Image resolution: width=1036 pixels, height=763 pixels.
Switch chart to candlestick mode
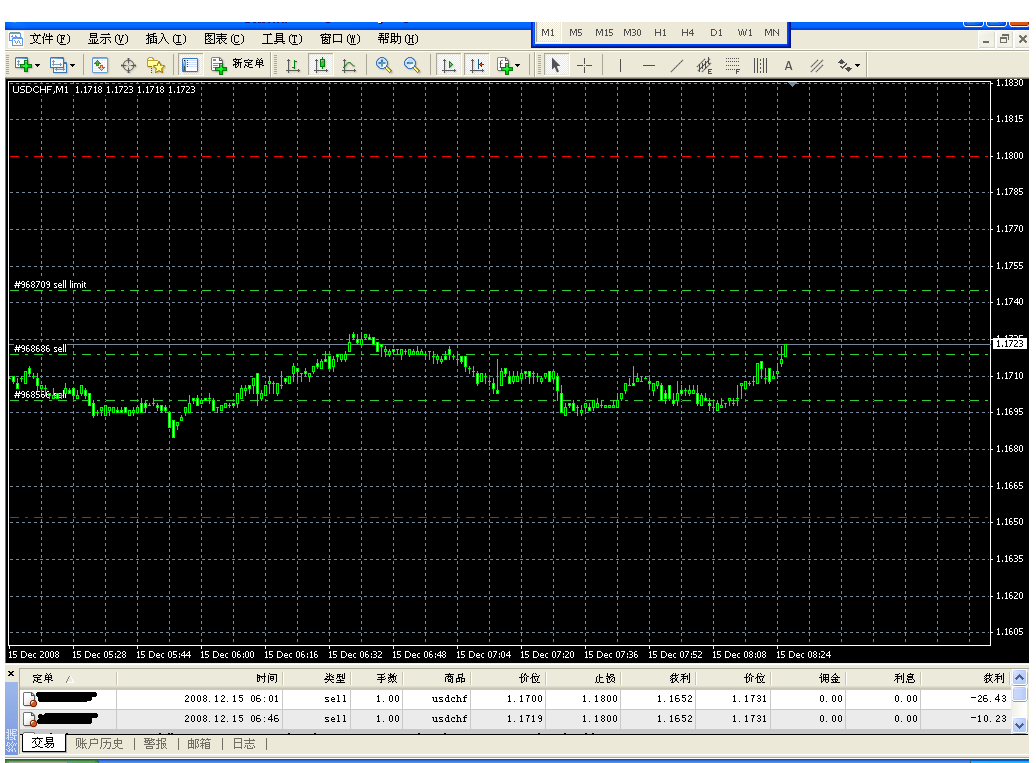point(321,65)
